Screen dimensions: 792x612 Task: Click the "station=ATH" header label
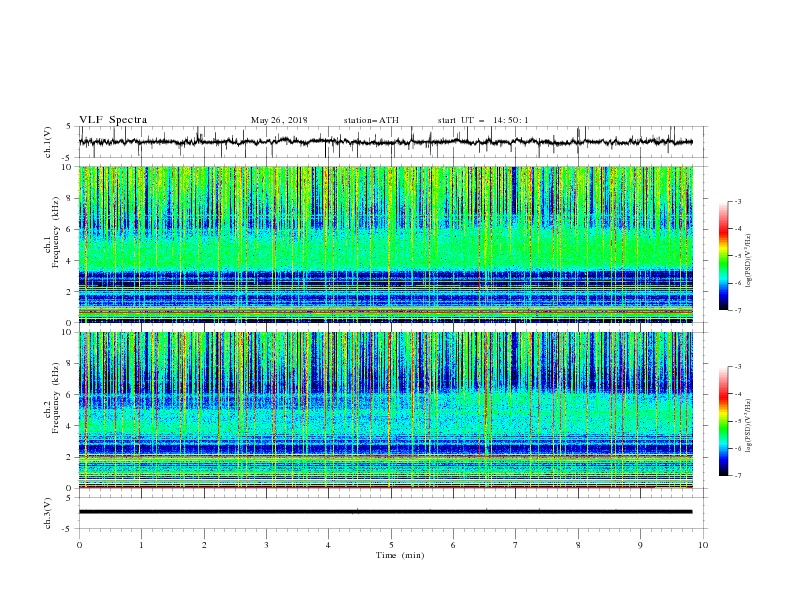tap(371, 120)
